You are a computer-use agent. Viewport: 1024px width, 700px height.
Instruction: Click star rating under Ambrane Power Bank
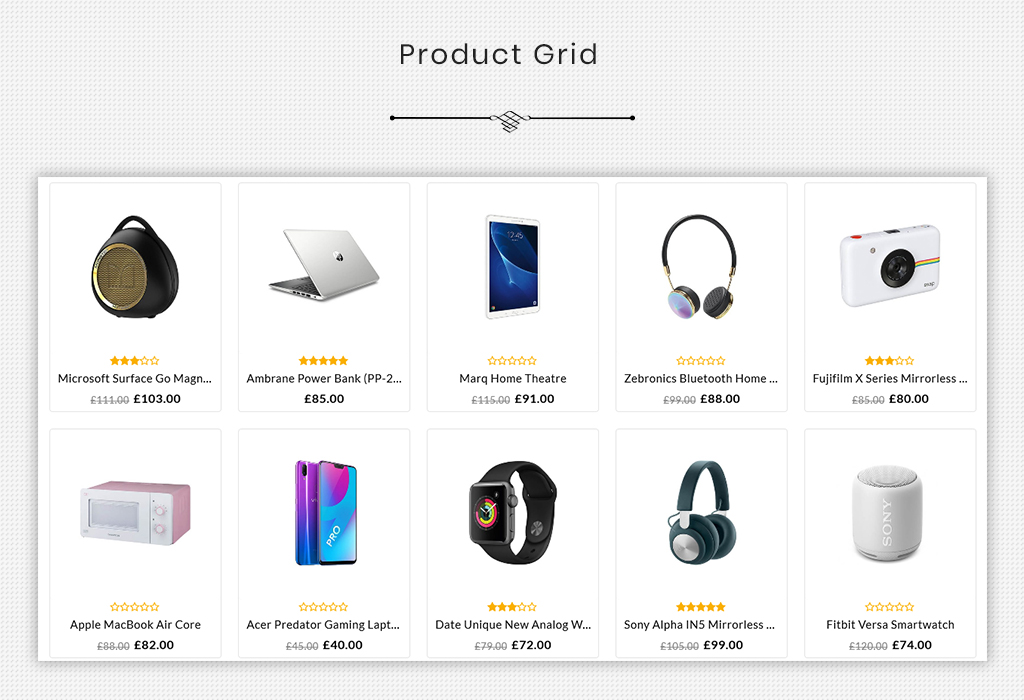(323, 360)
